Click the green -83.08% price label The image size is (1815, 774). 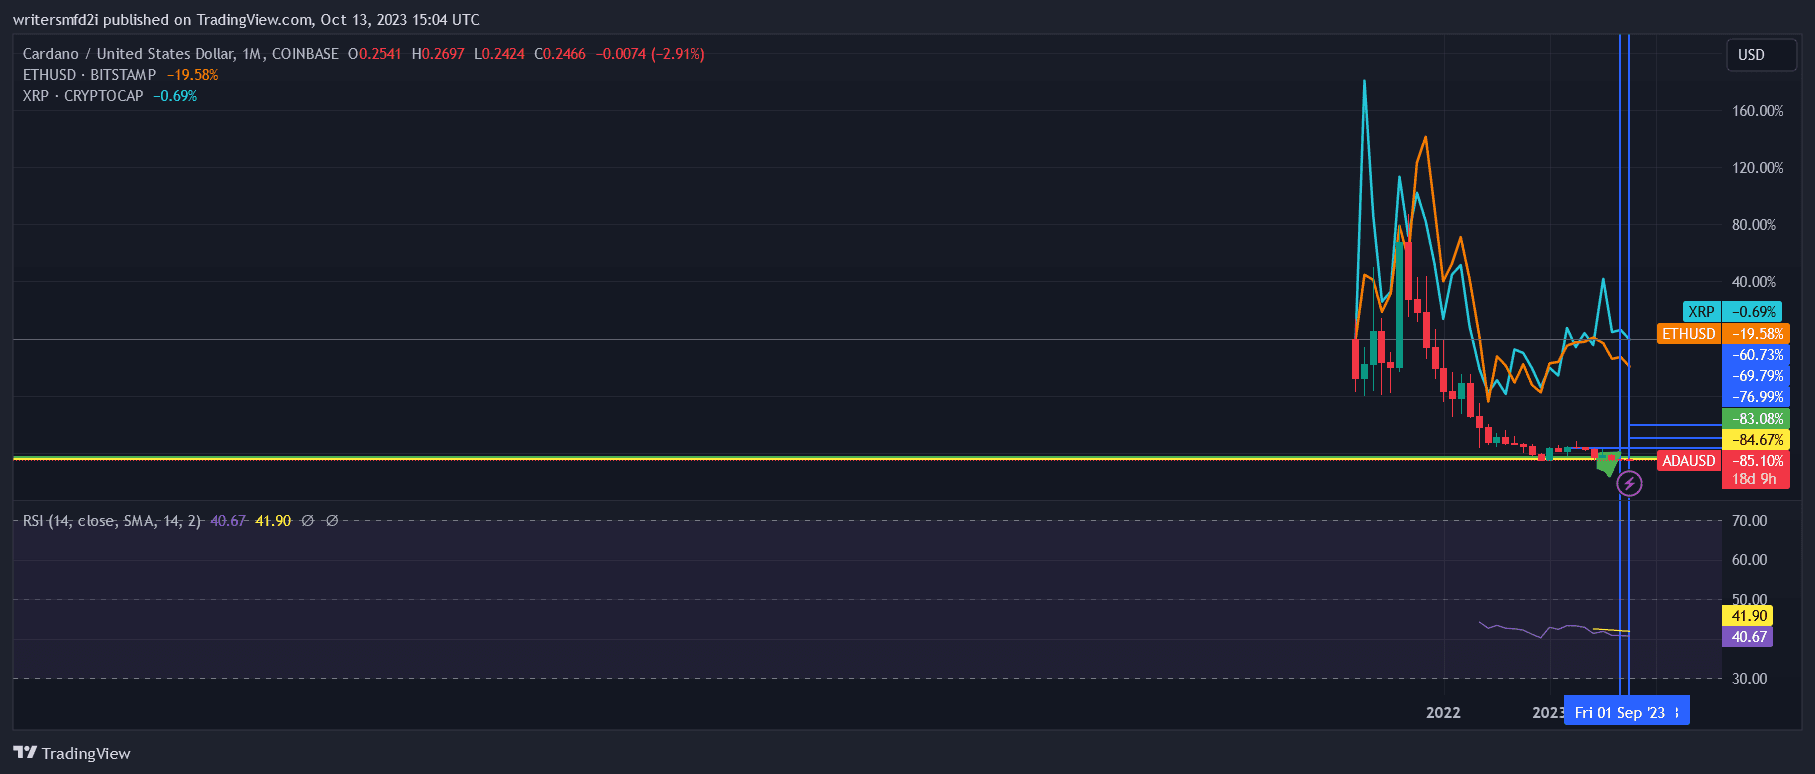[1755, 419]
